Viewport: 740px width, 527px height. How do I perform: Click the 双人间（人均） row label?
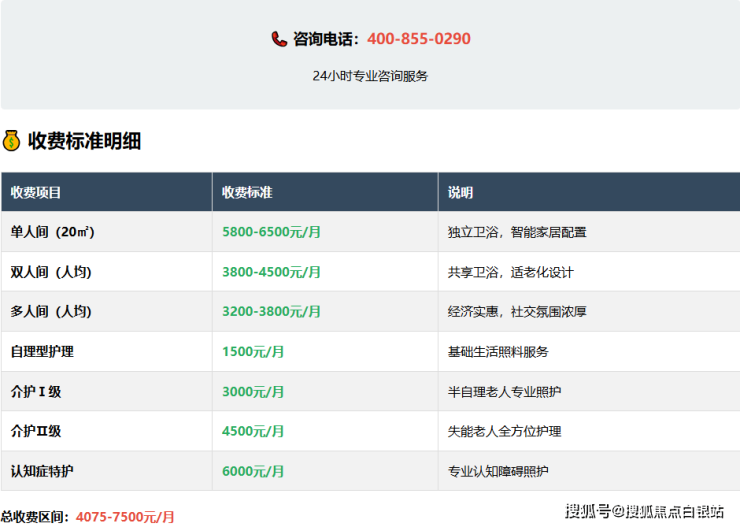click(51, 272)
